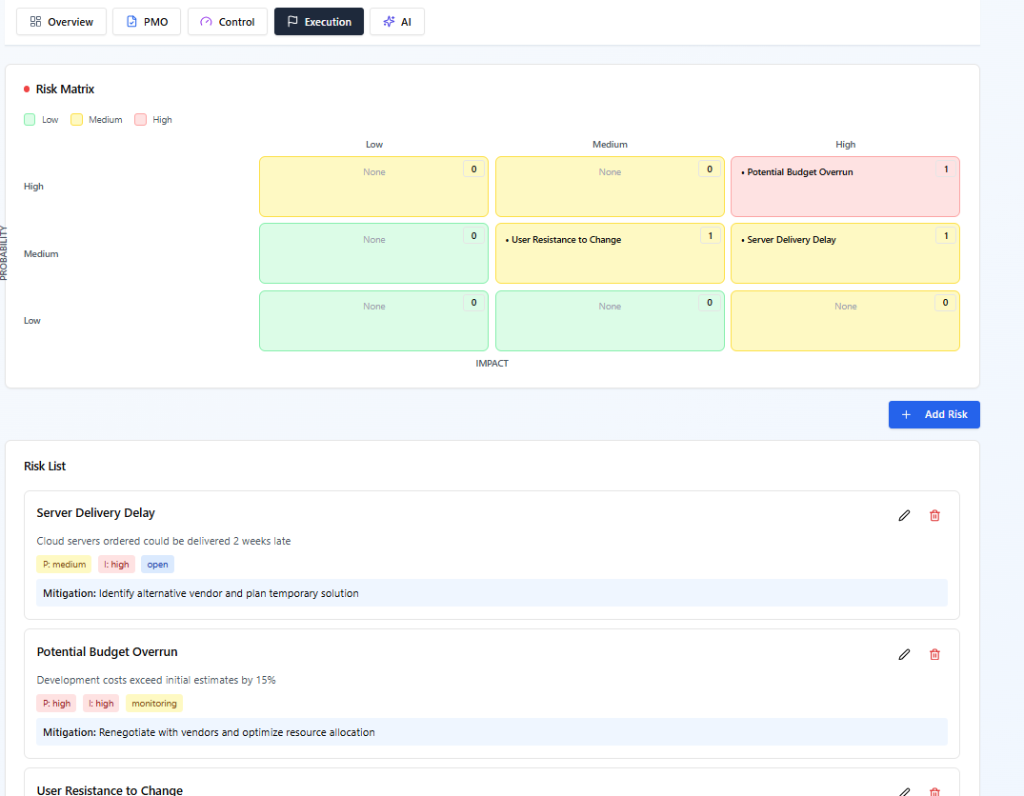Click 'Cloud servers ordered could be delivered' description
Image resolution: width=1024 pixels, height=796 pixels.
pos(163,541)
